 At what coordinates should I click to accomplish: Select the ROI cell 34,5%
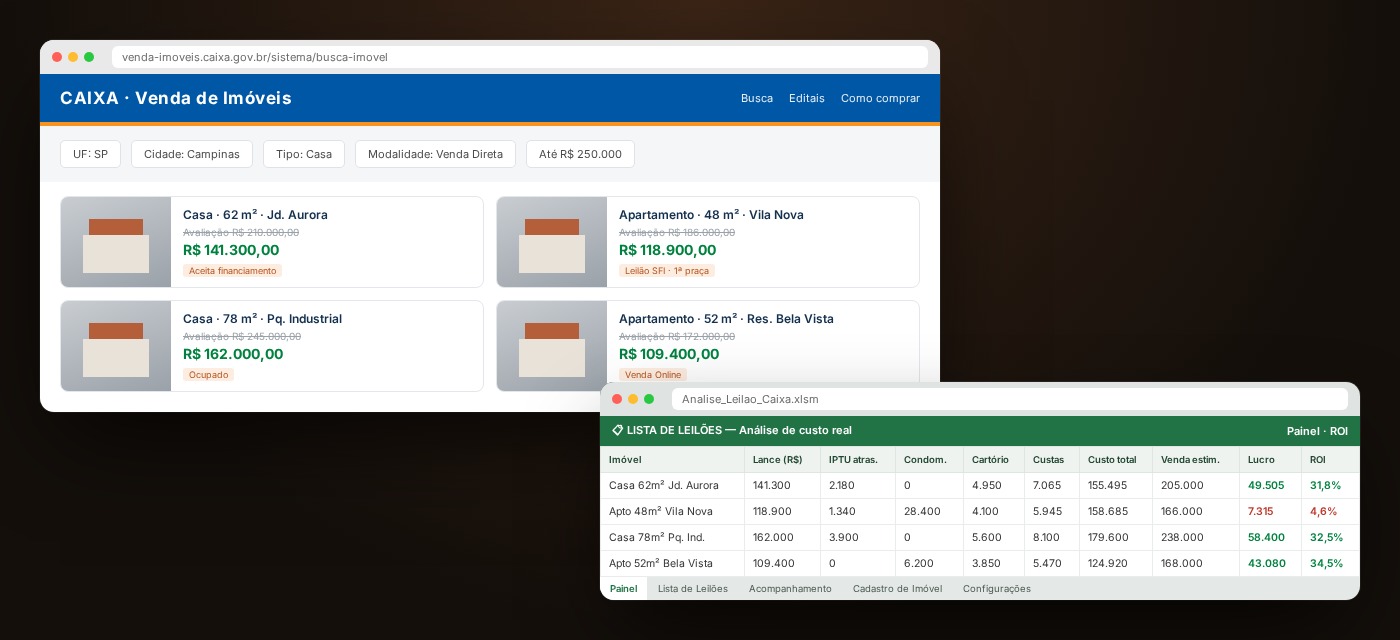[x=1331, y=563]
